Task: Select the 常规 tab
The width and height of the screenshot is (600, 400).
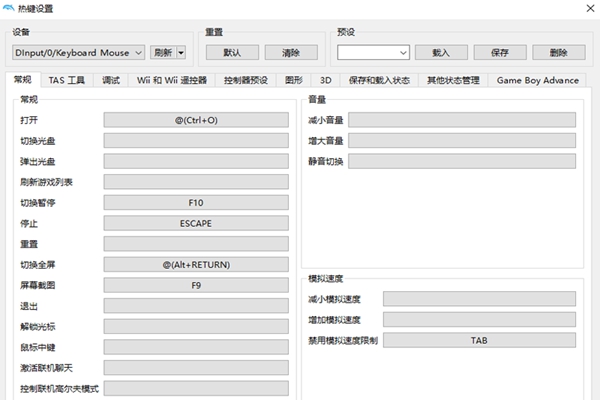Action: (x=23, y=79)
